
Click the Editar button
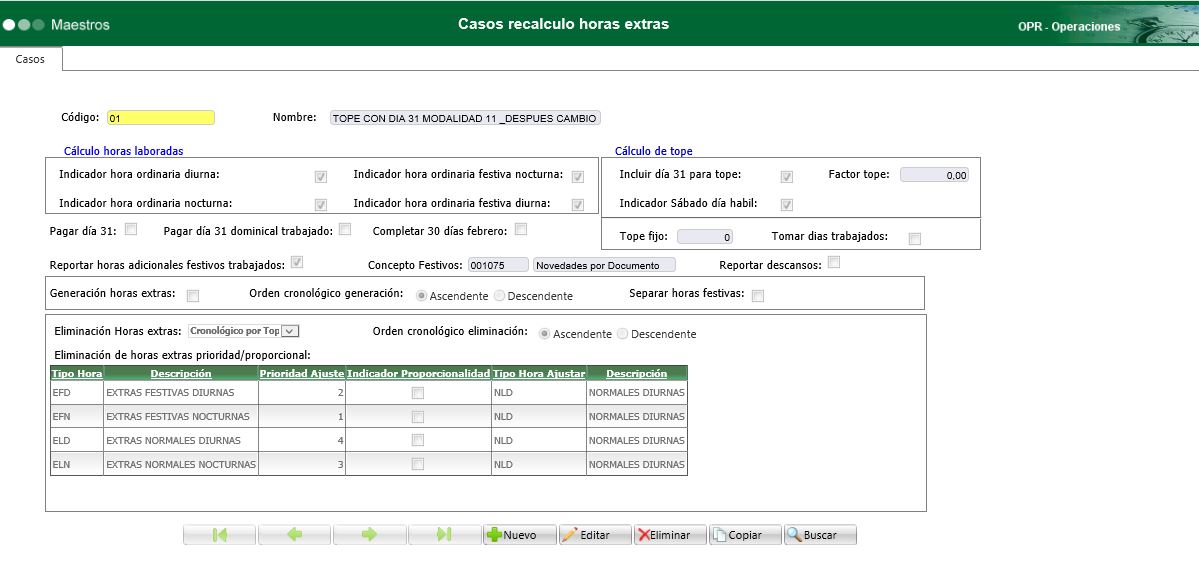coord(594,535)
